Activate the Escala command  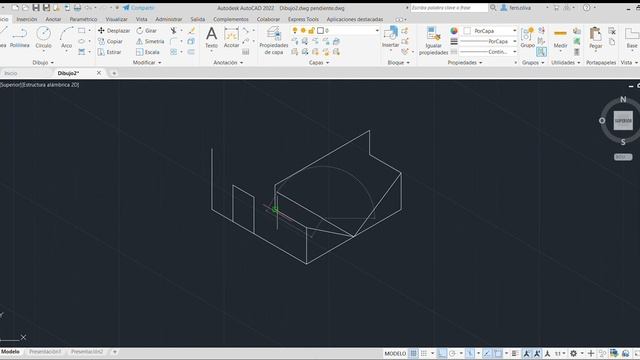pyautogui.click(x=148, y=52)
